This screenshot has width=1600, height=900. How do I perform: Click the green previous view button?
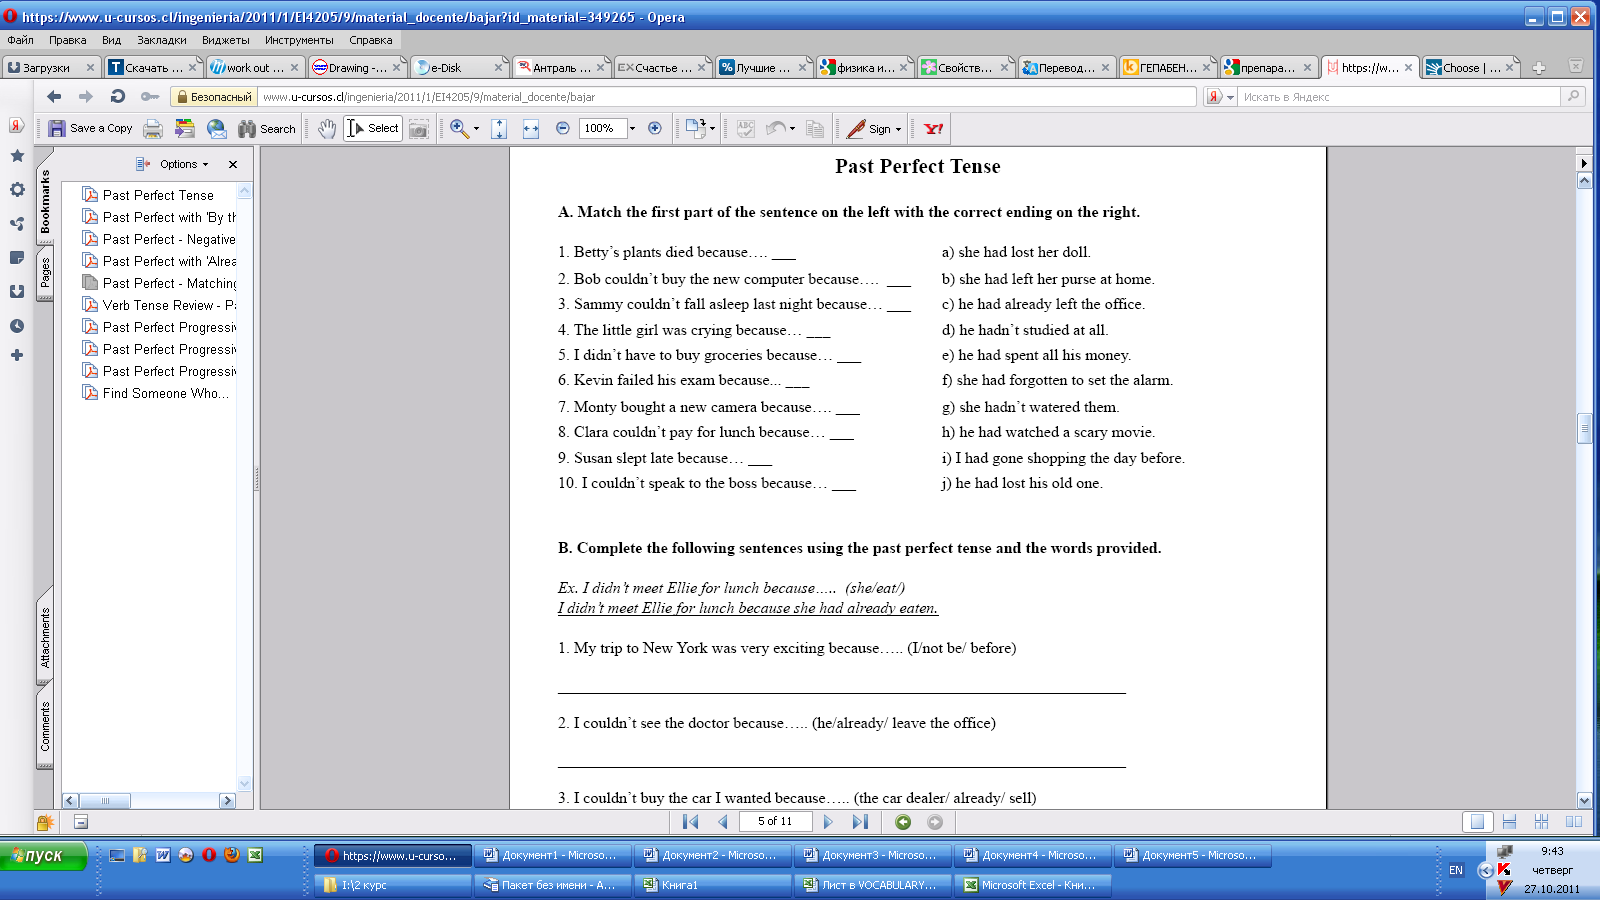[903, 822]
